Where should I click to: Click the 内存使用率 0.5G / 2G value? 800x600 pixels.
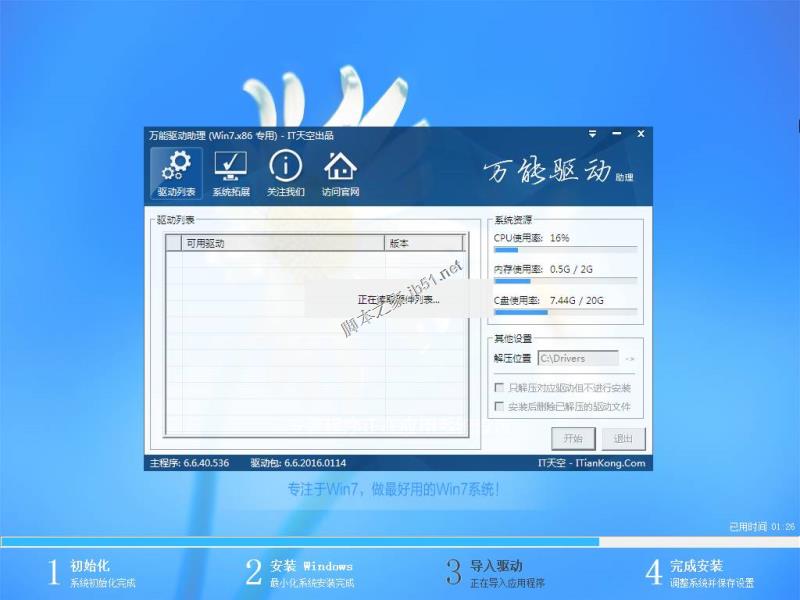[x=571, y=269]
